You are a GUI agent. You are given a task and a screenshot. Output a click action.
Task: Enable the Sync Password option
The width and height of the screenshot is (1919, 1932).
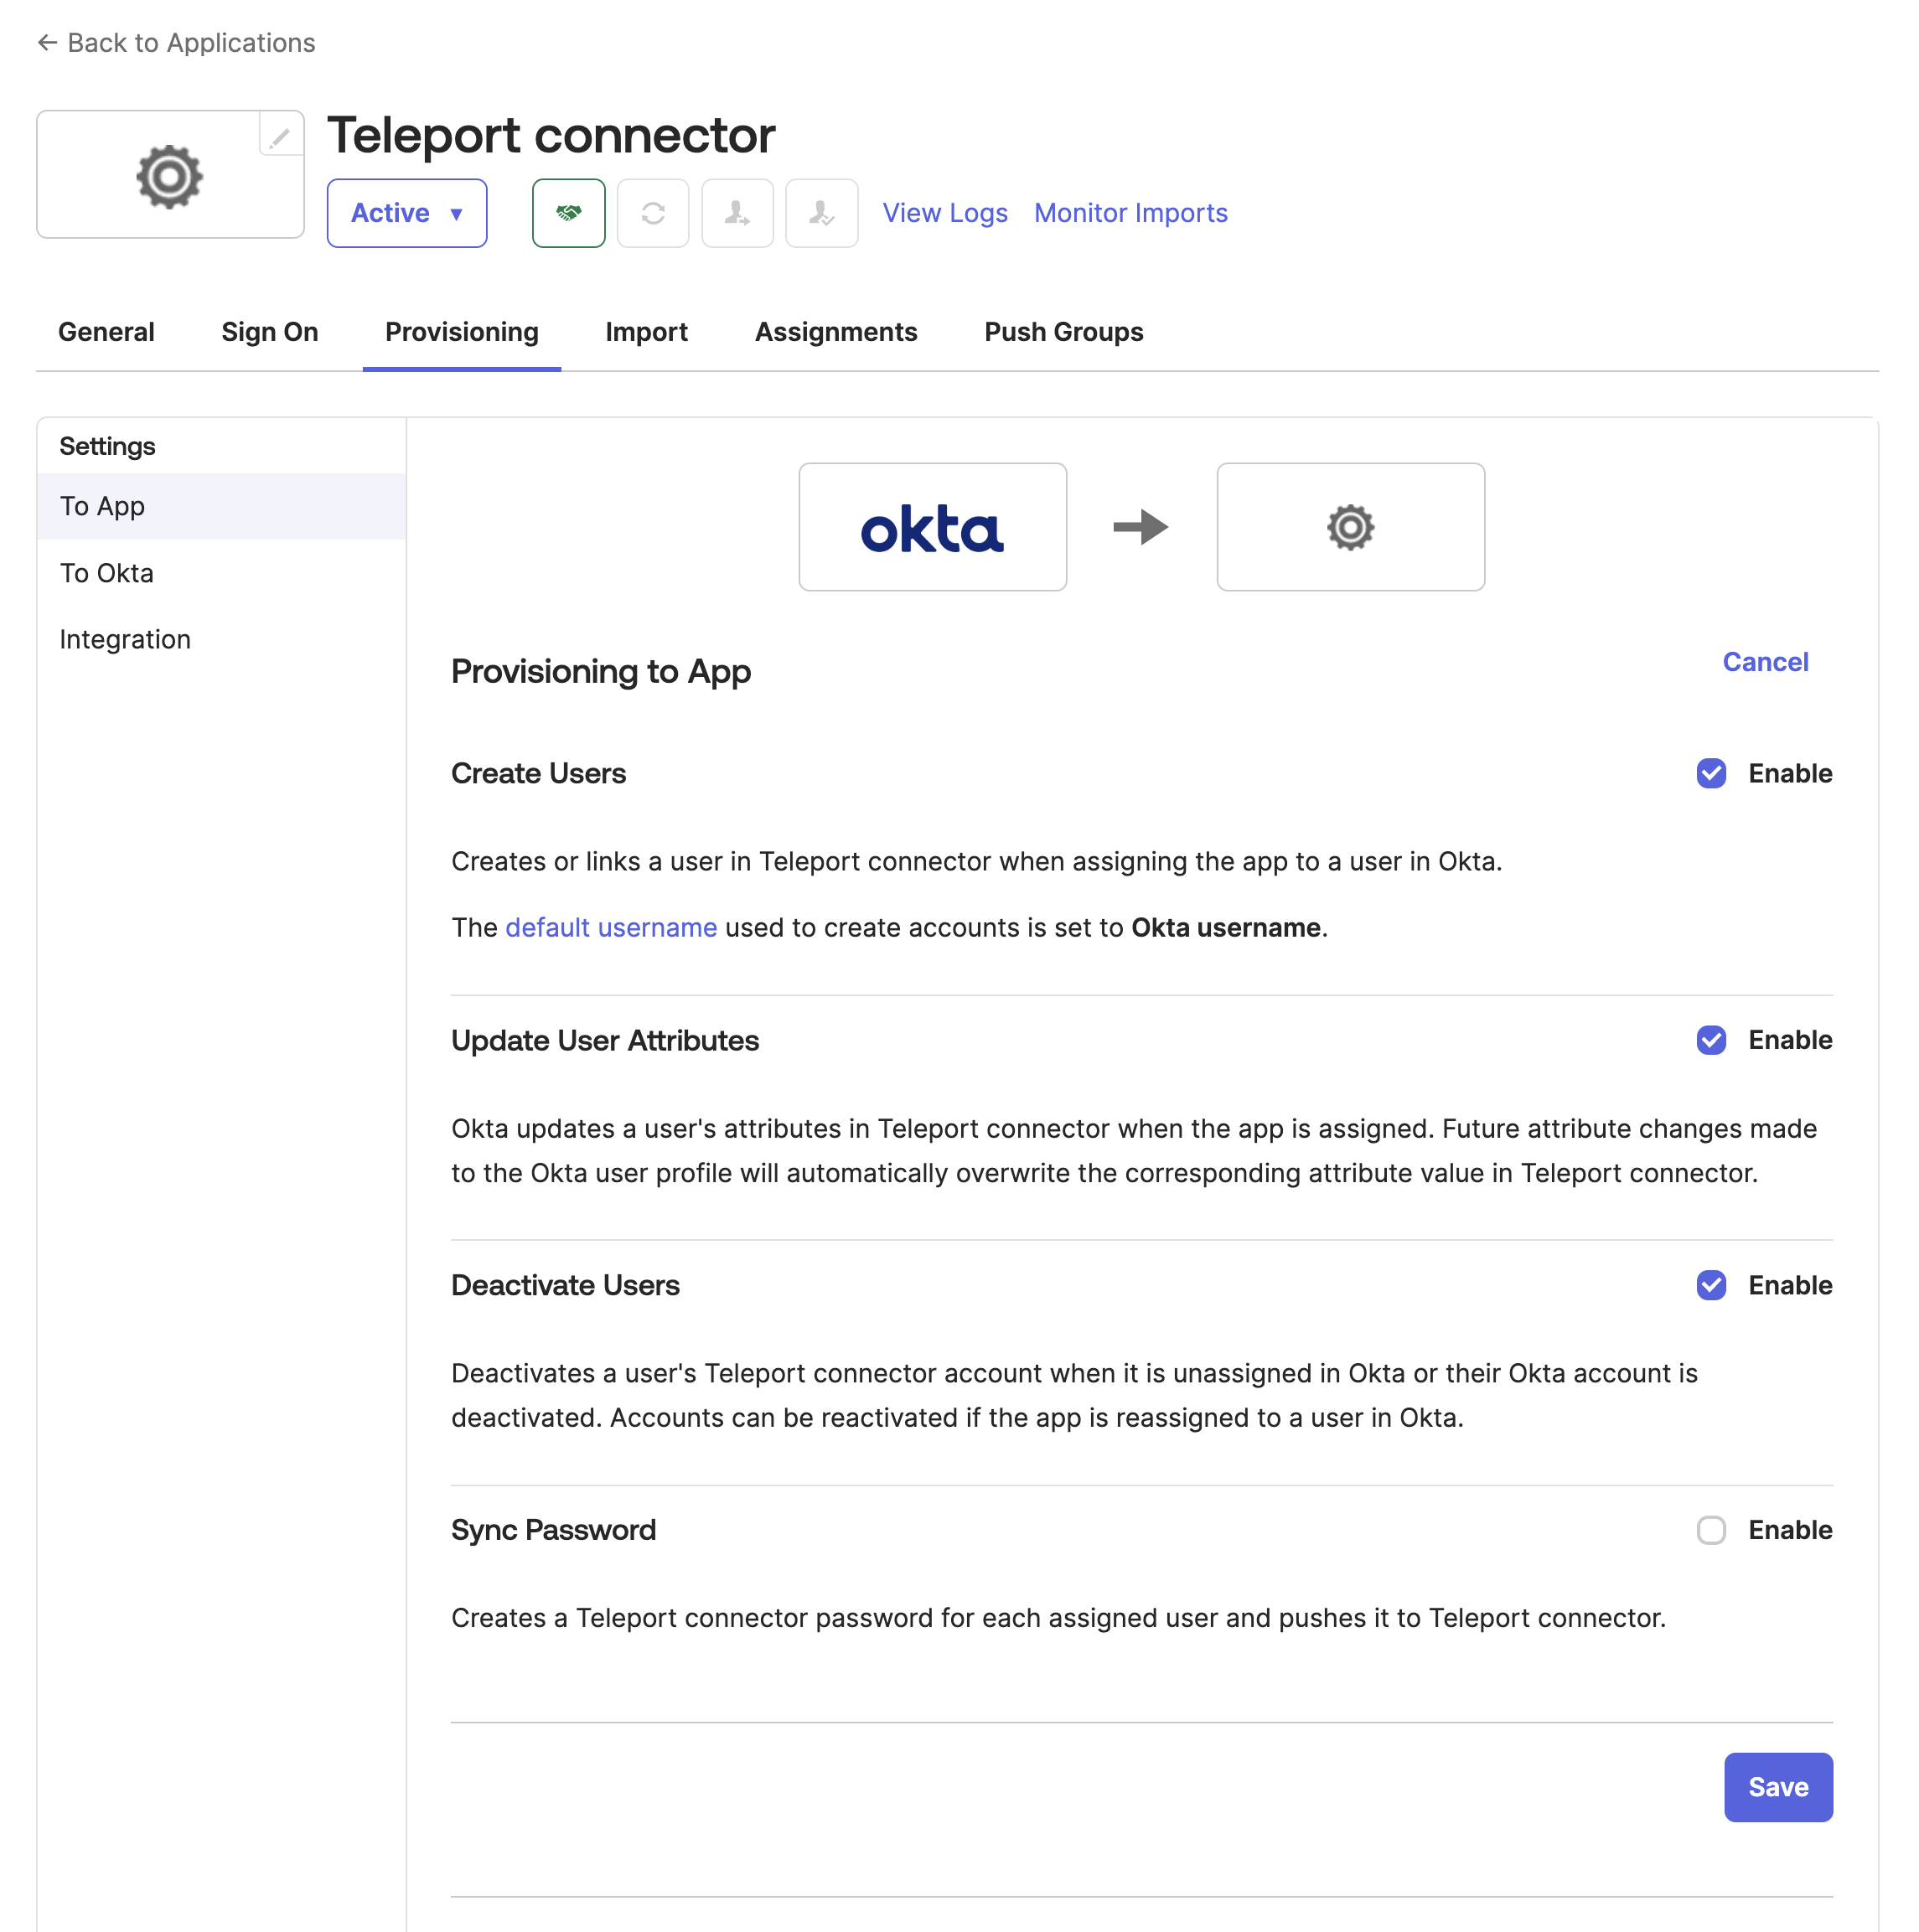pos(1711,1530)
